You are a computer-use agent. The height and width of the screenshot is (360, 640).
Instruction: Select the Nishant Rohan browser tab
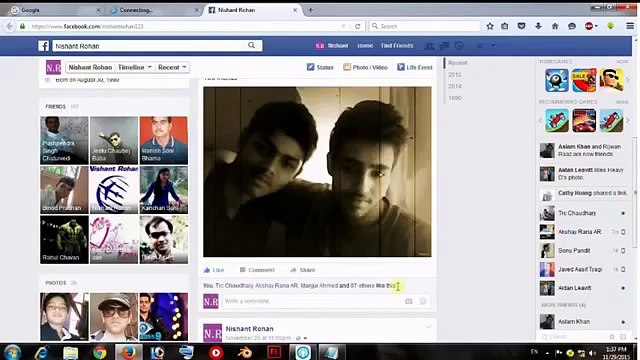click(x=253, y=10)
